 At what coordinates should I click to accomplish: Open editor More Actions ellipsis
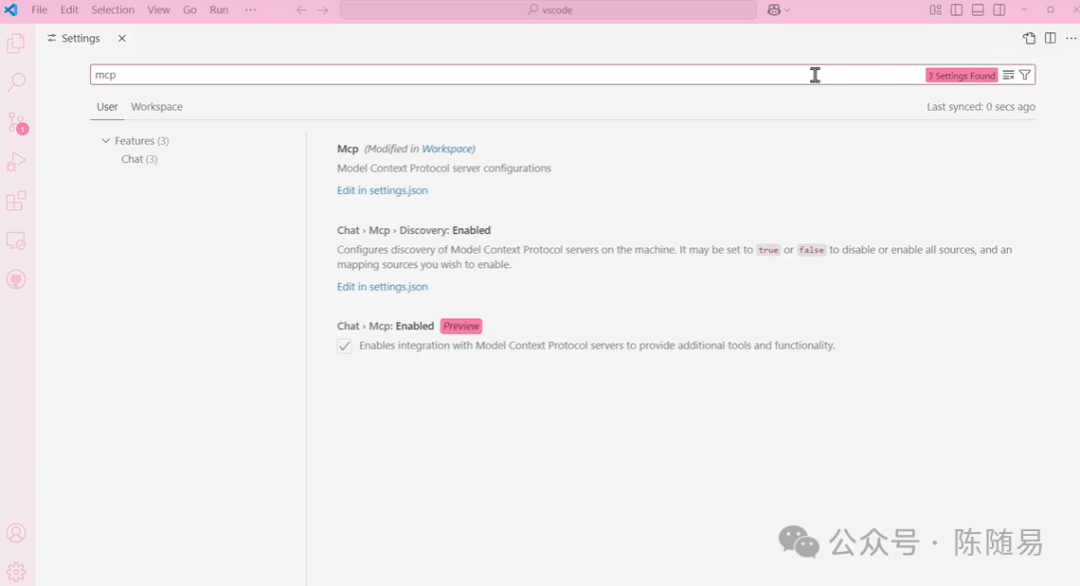pos(1071,38)
